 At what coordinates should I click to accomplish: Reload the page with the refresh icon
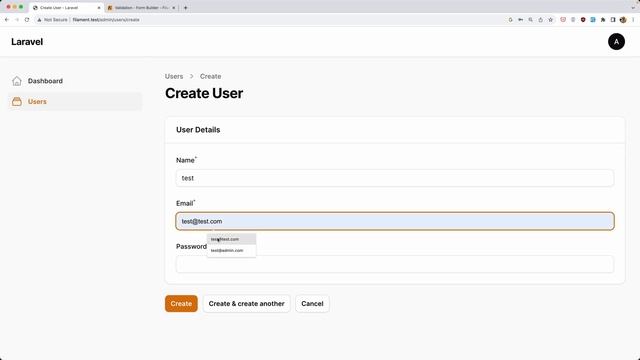pos(27,20)
